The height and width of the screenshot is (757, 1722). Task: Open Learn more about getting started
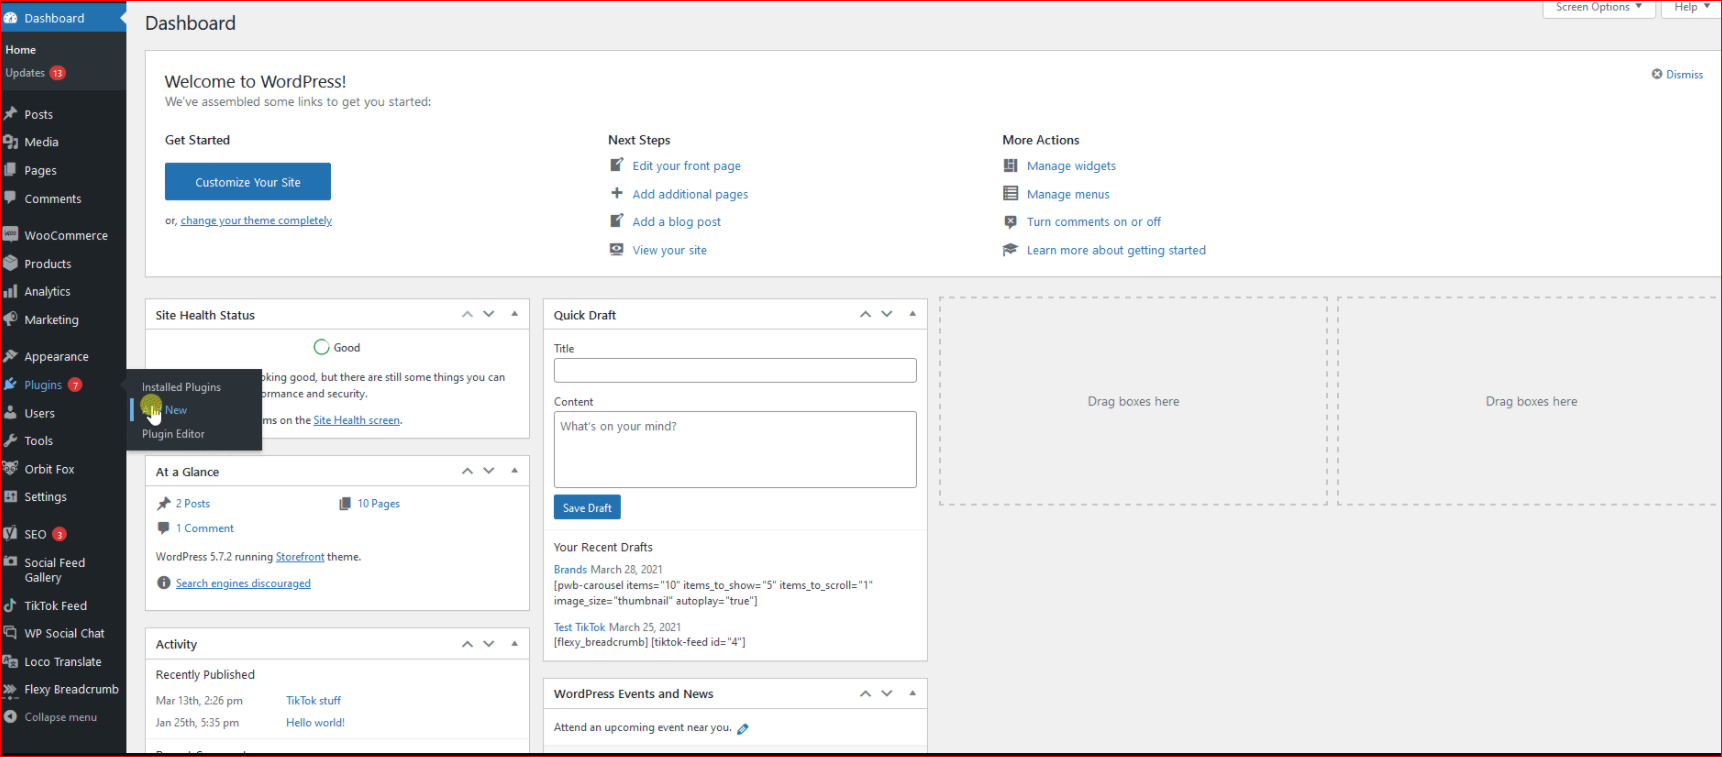click(1116, 250)
